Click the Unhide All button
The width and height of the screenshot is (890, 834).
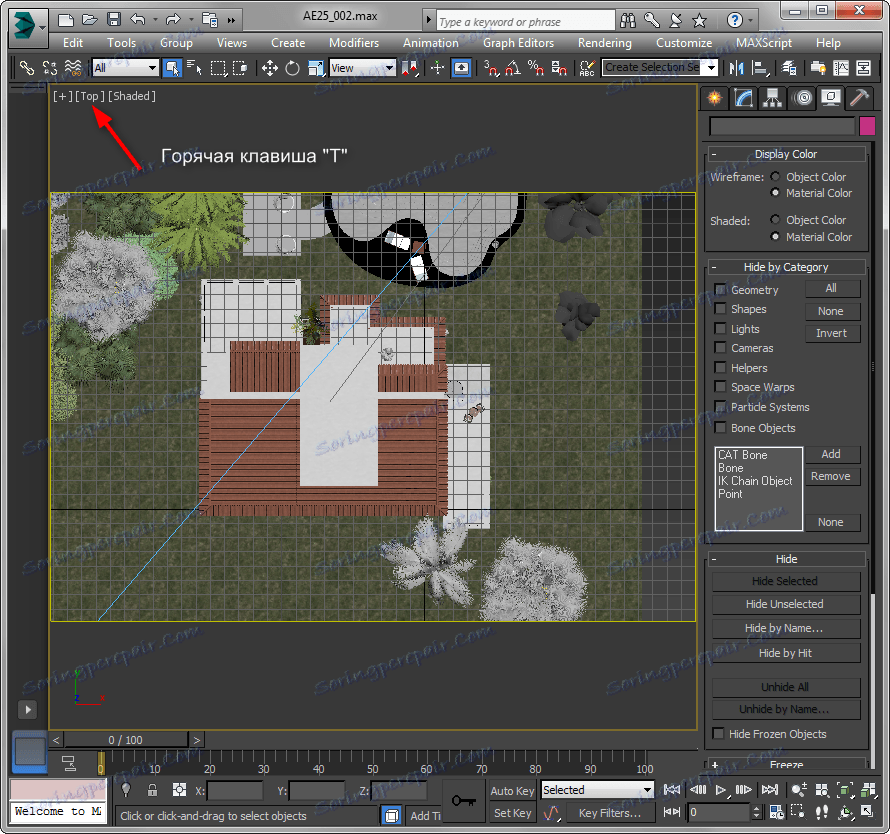point(785,687)
